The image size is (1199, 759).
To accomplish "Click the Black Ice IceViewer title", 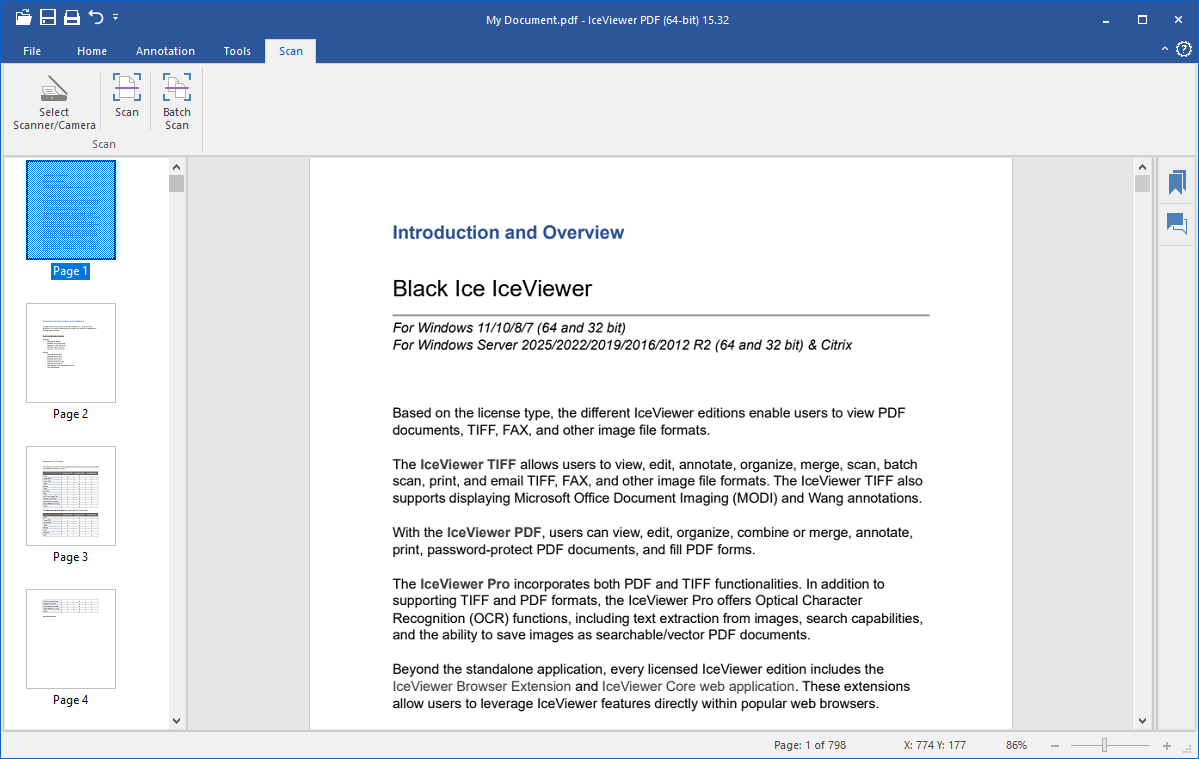I will coord(492,288).
